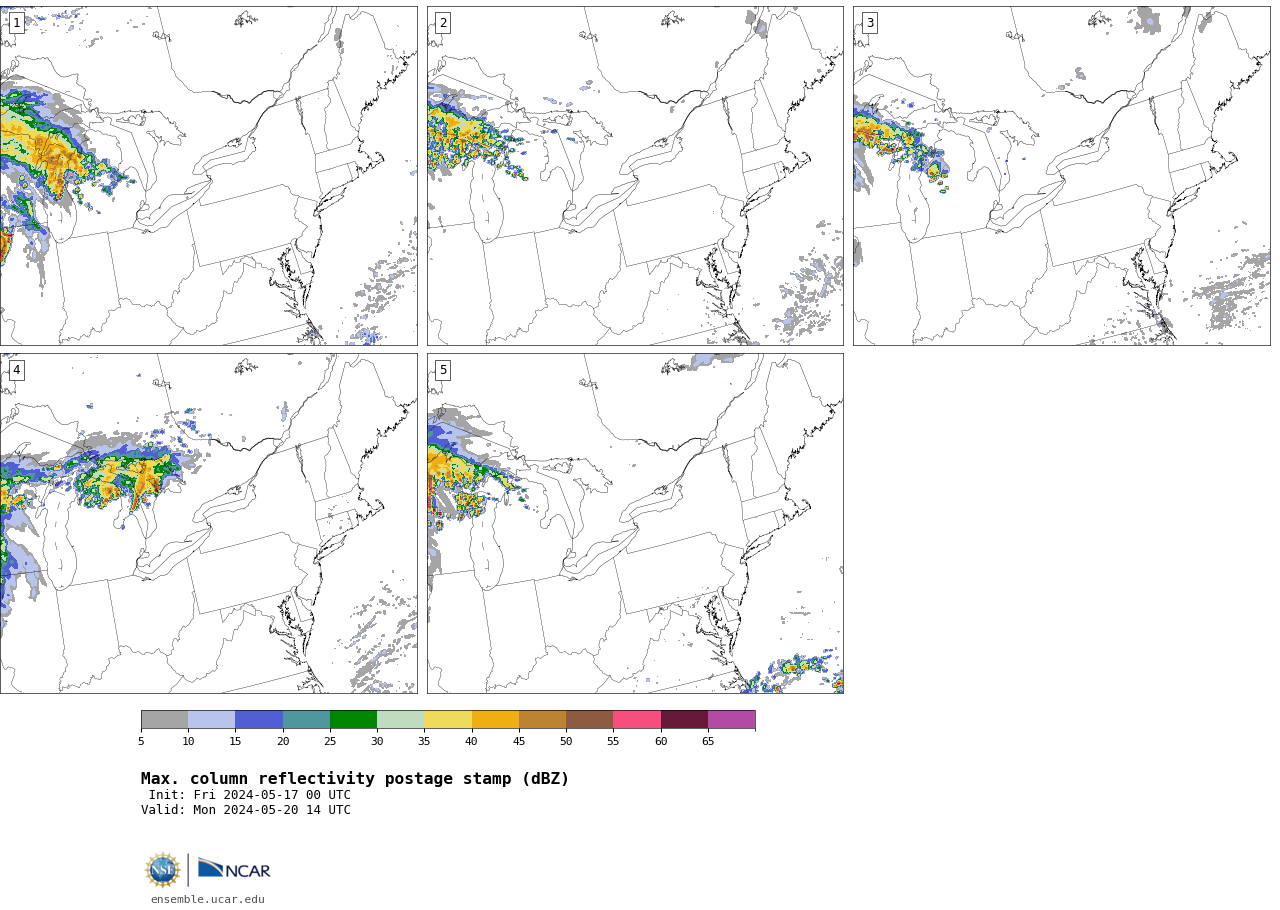Image resolution: width=1280 pixels, height=910 pixels.
Task: Click the panel number 5 label
Action: 443,370
